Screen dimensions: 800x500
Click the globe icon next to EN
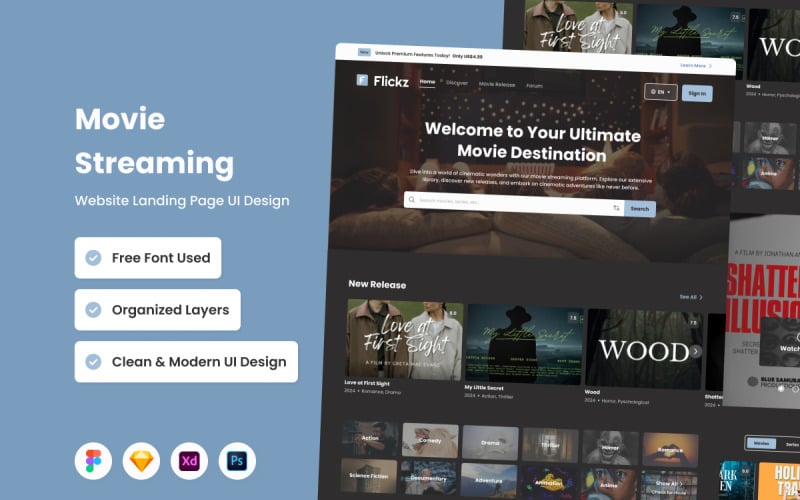(653, 92)
